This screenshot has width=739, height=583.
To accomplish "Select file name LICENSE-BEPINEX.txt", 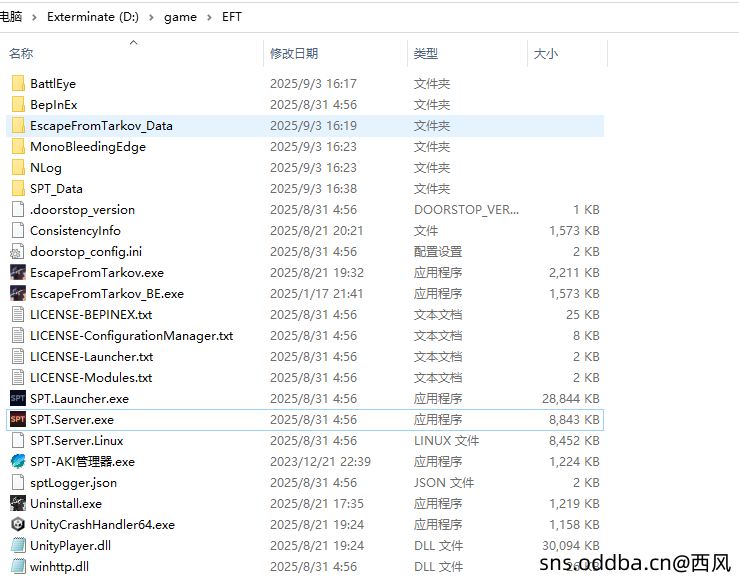I will [91, 314].
